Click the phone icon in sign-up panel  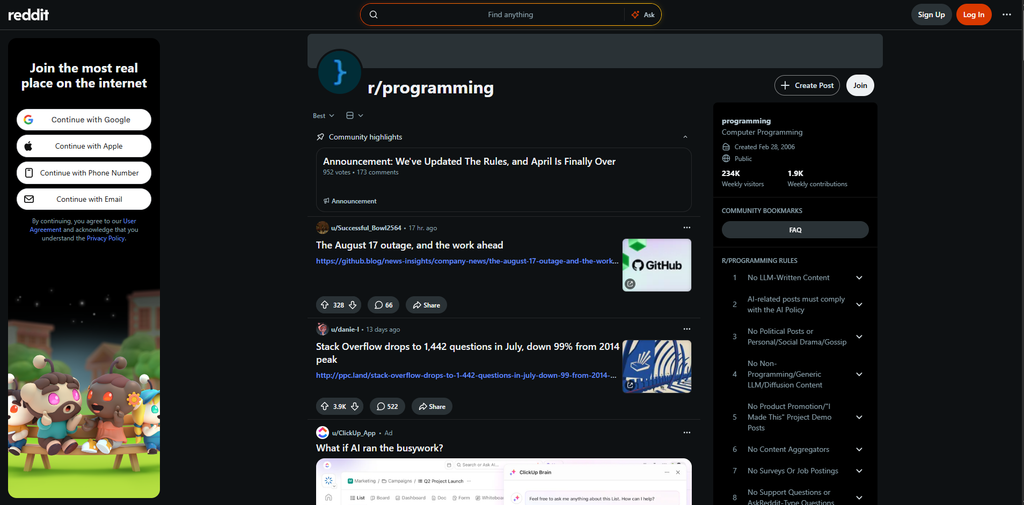point(28,173)
